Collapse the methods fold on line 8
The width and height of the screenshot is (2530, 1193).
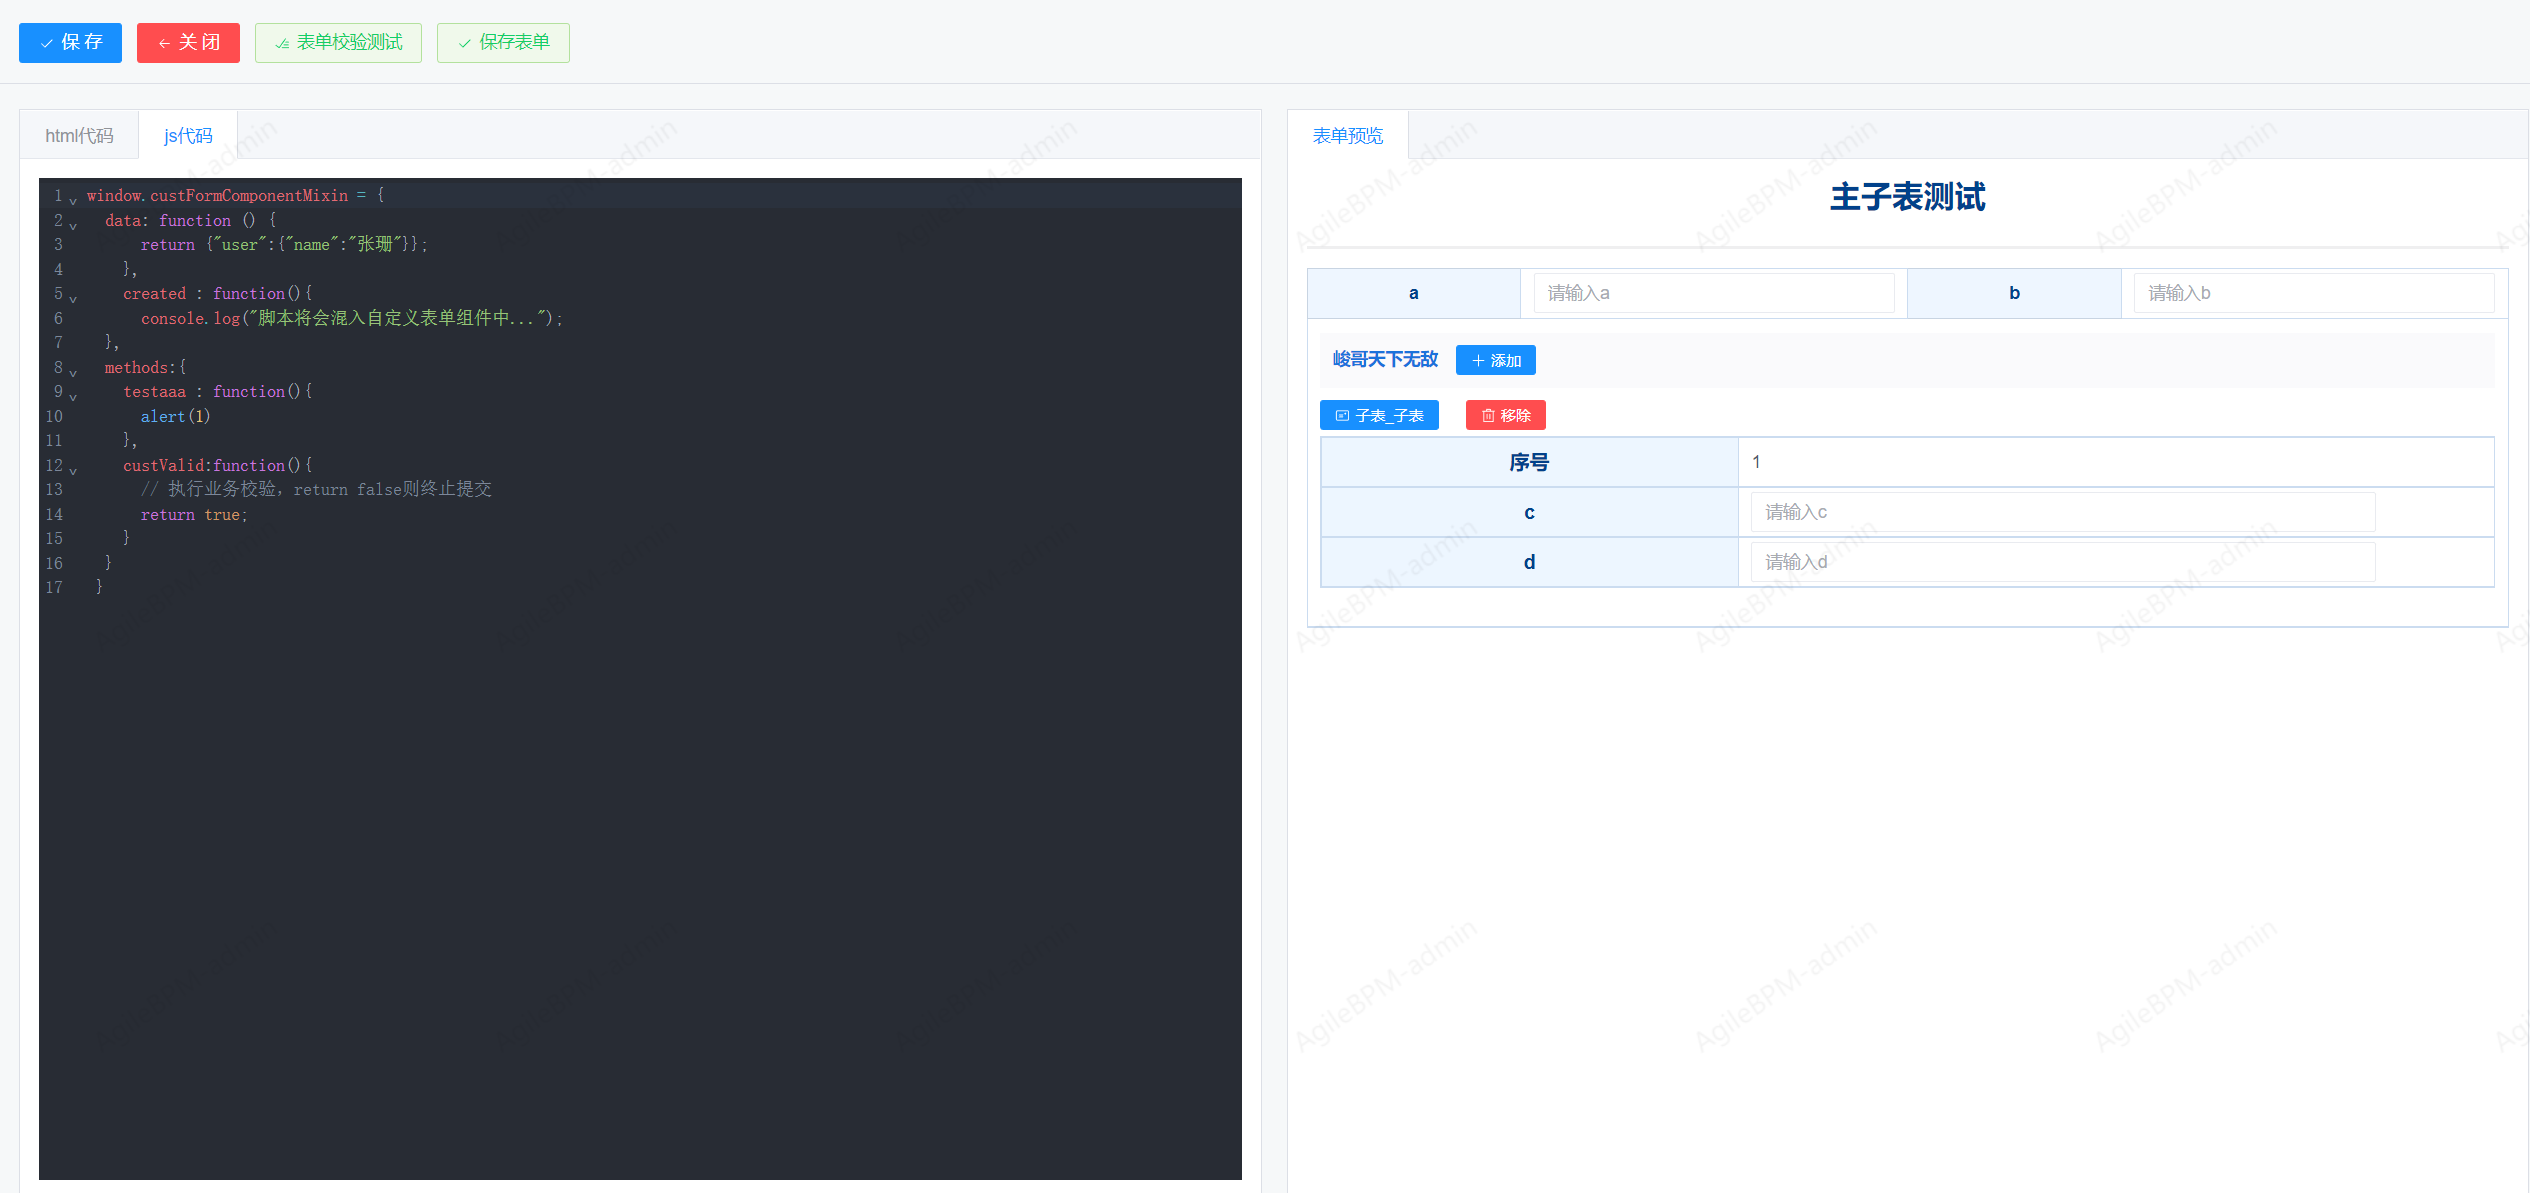click(x=73, y=373)
